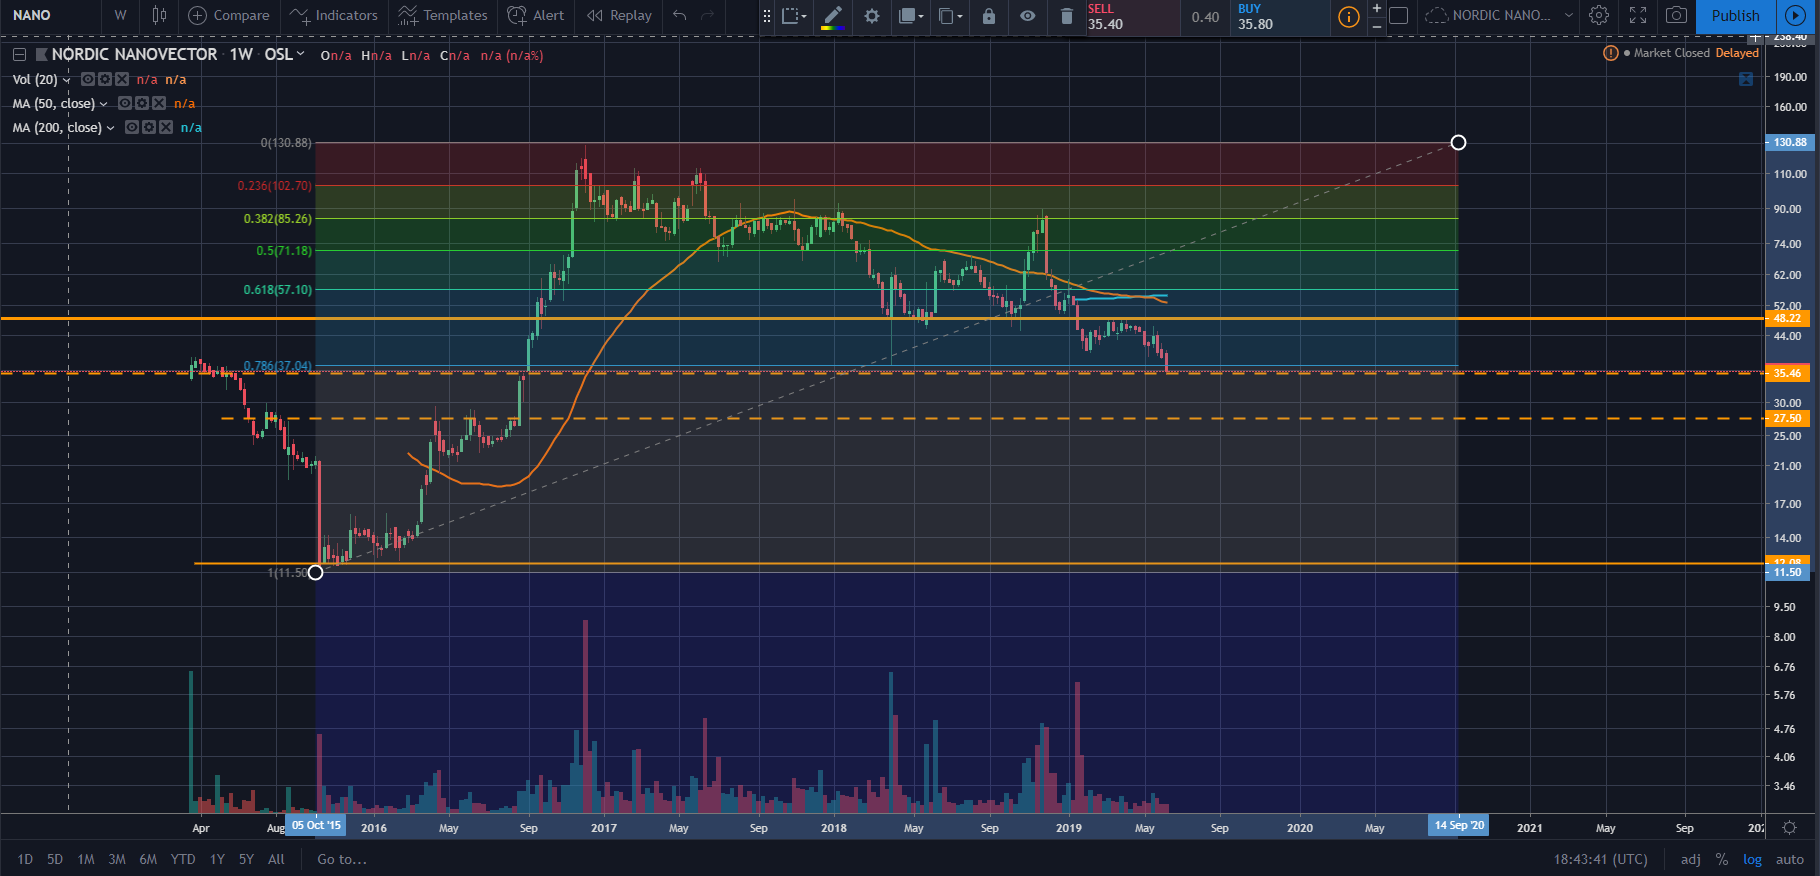Toggle auto scale mode
The image size is (1820, 876).
[1790, 859]
